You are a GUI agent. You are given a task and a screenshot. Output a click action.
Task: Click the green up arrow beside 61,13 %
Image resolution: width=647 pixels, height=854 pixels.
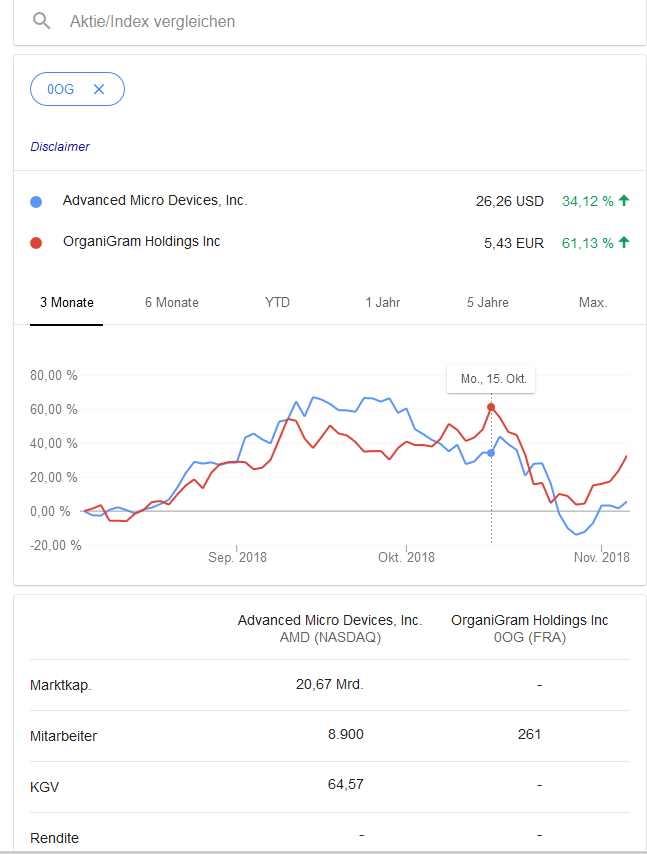pos(624,242)
